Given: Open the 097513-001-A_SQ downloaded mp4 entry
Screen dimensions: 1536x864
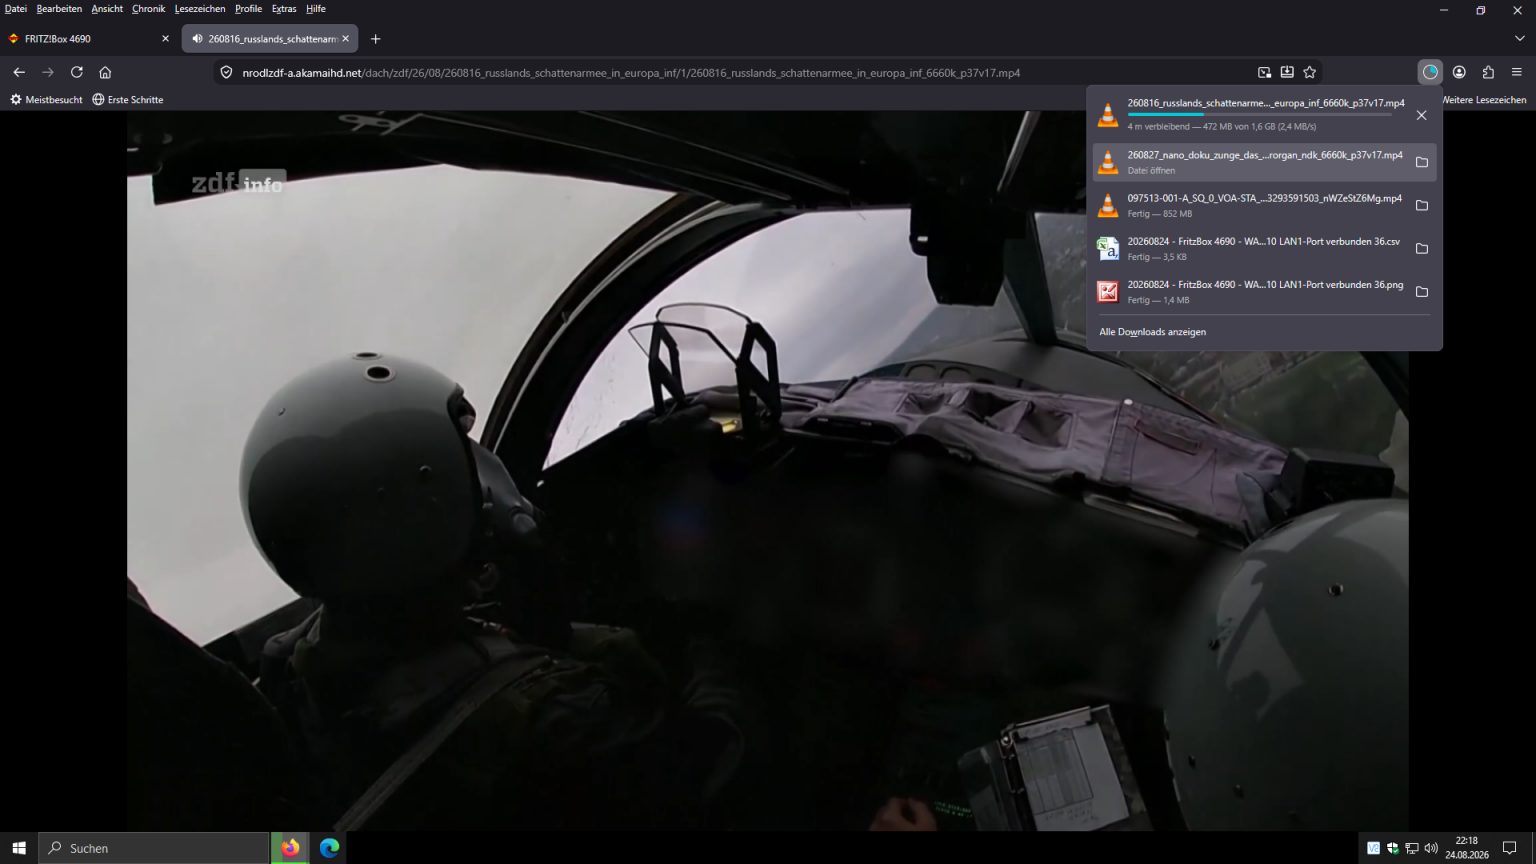Looking at the screenshot, I should [x=1251, y=205].
